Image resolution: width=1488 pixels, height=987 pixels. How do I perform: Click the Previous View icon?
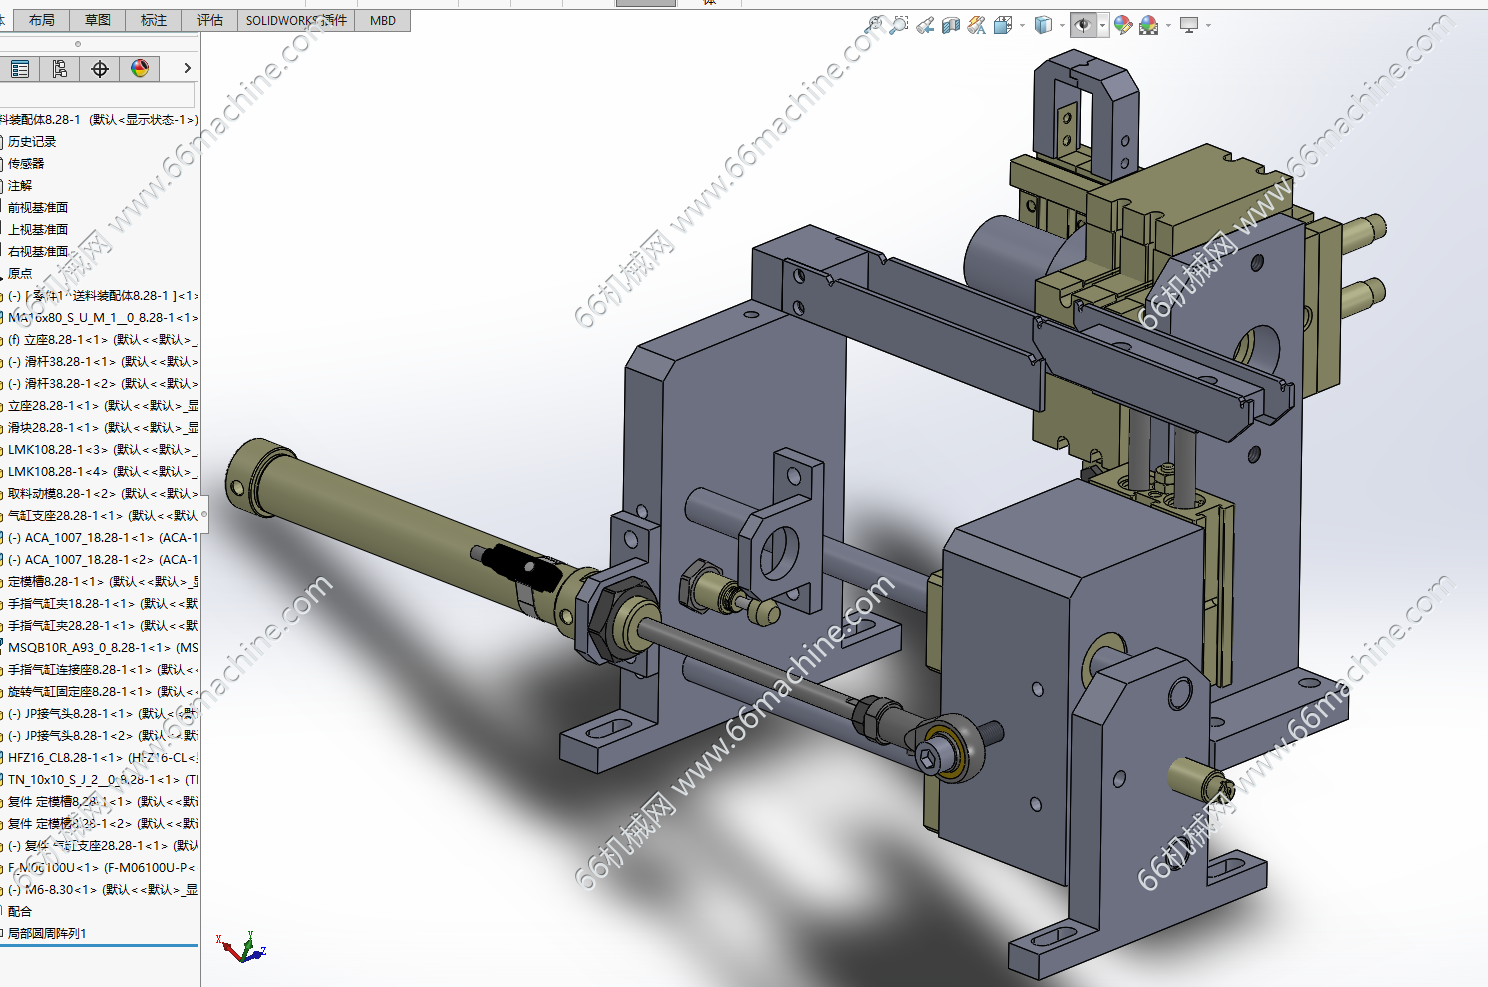[x=925, y=25]
